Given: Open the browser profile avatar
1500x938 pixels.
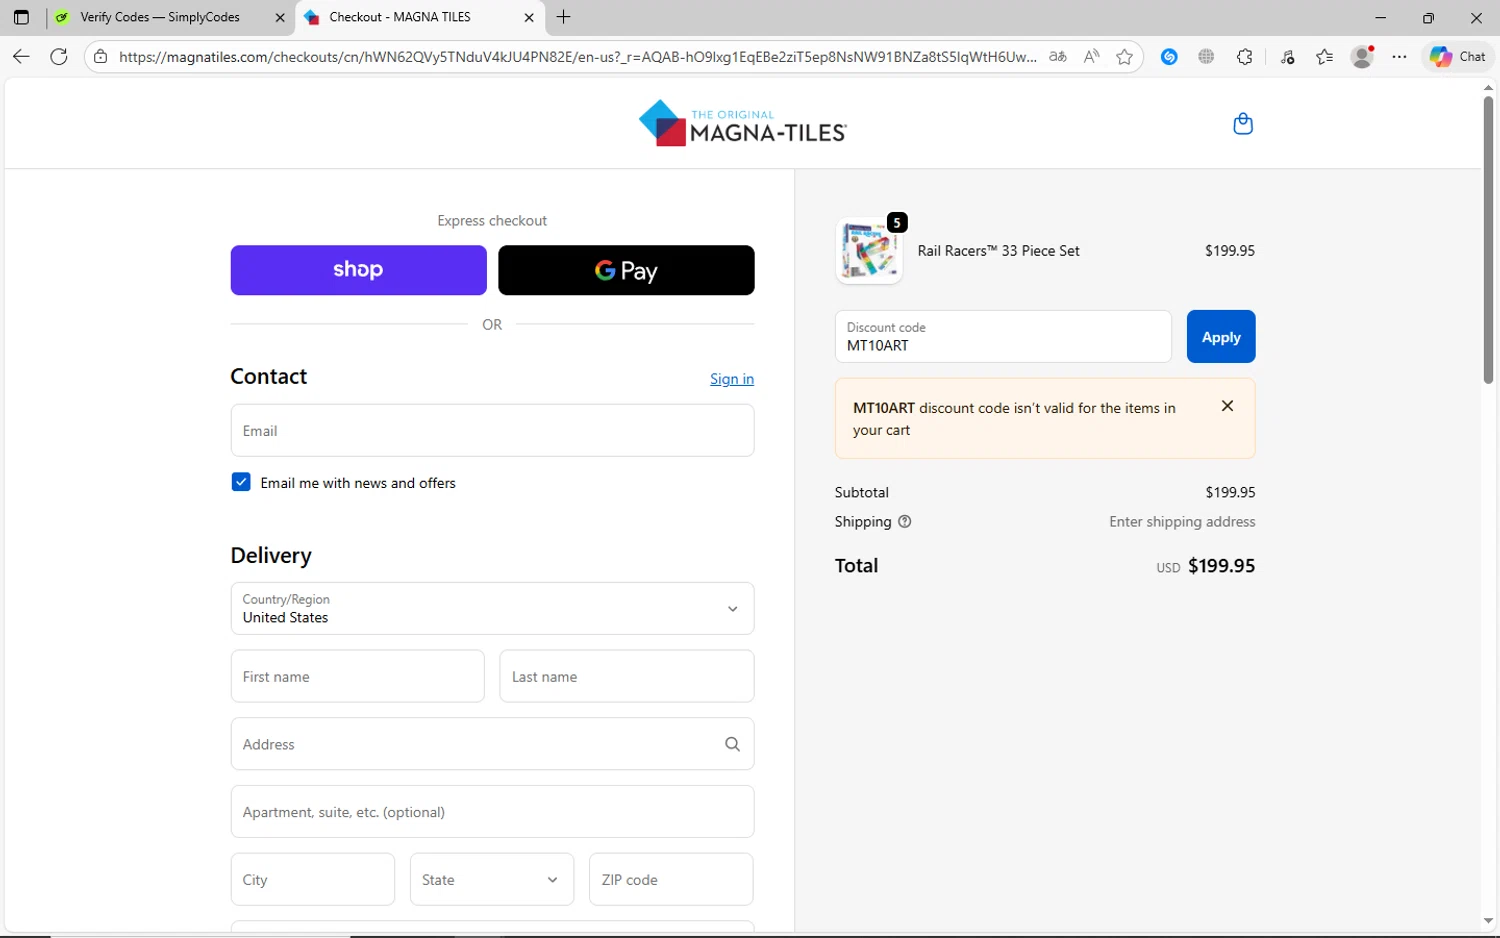Looking at the screenshot, I should pos(1362,57).
